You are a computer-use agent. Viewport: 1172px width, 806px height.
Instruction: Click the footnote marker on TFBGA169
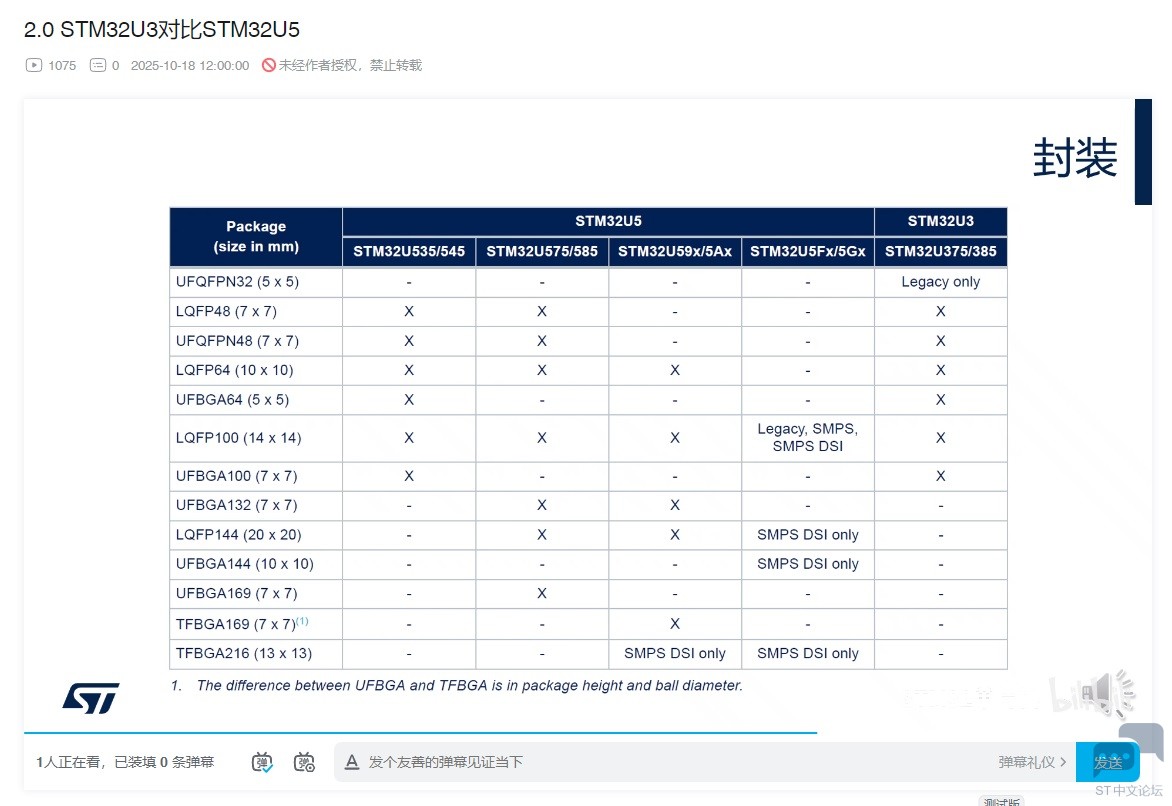pos(302,621)
